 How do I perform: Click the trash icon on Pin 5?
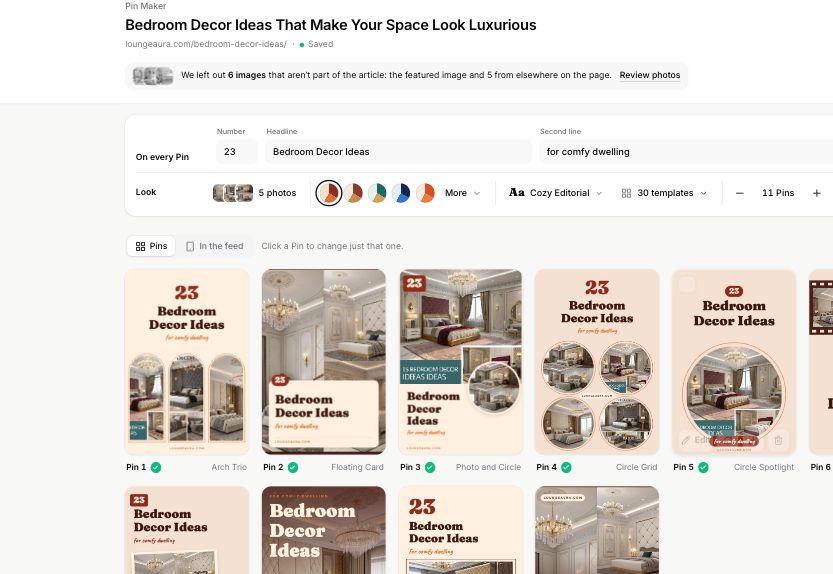[778, 440]
